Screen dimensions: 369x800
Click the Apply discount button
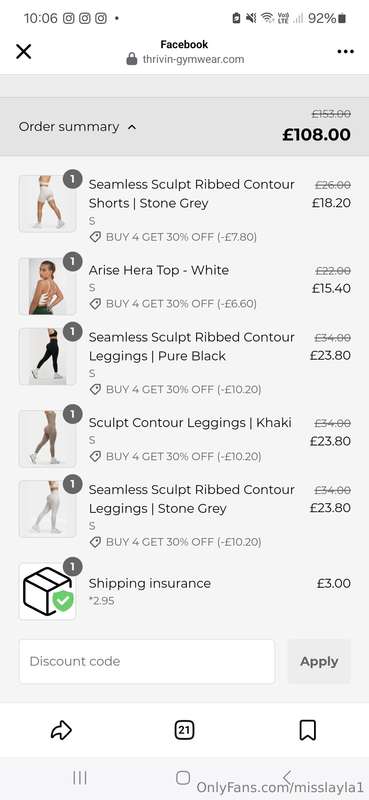coord(319,661)
